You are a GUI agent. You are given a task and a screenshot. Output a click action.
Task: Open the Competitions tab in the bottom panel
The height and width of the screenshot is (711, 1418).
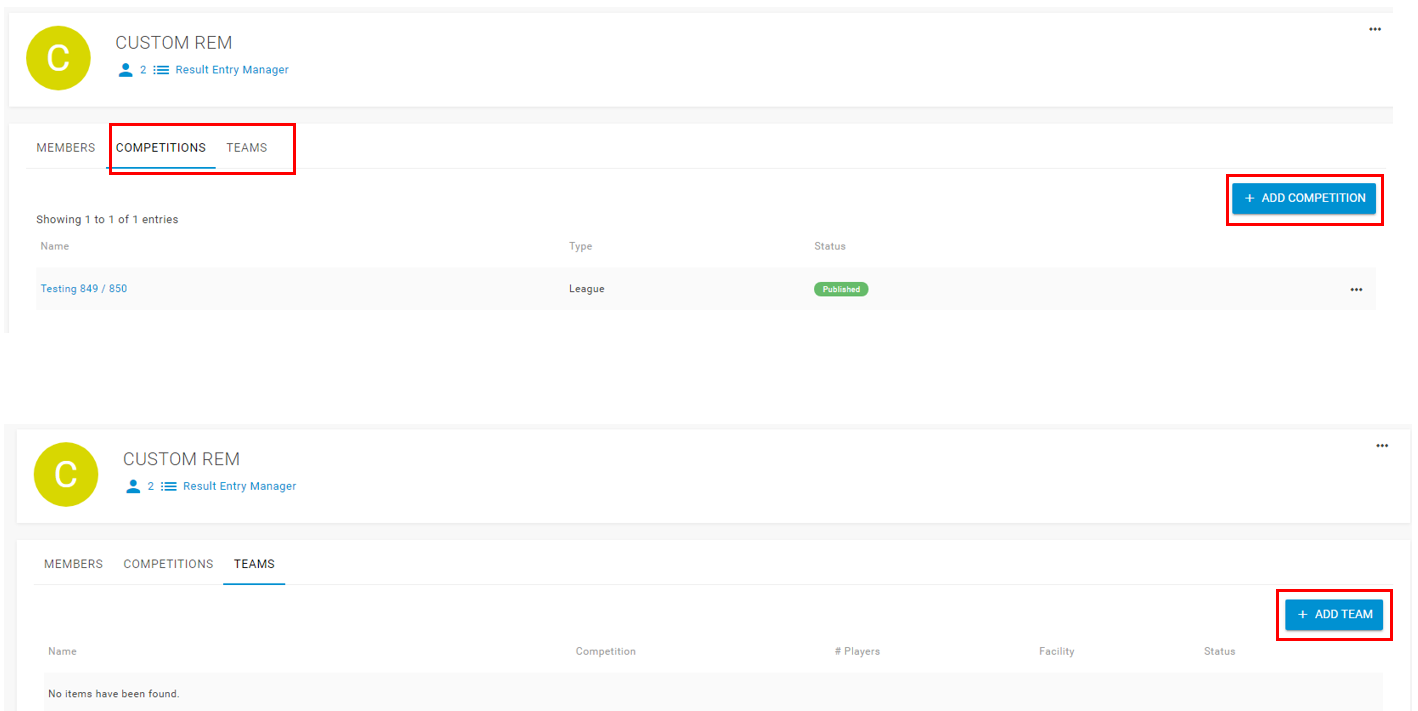pos(169,564)
